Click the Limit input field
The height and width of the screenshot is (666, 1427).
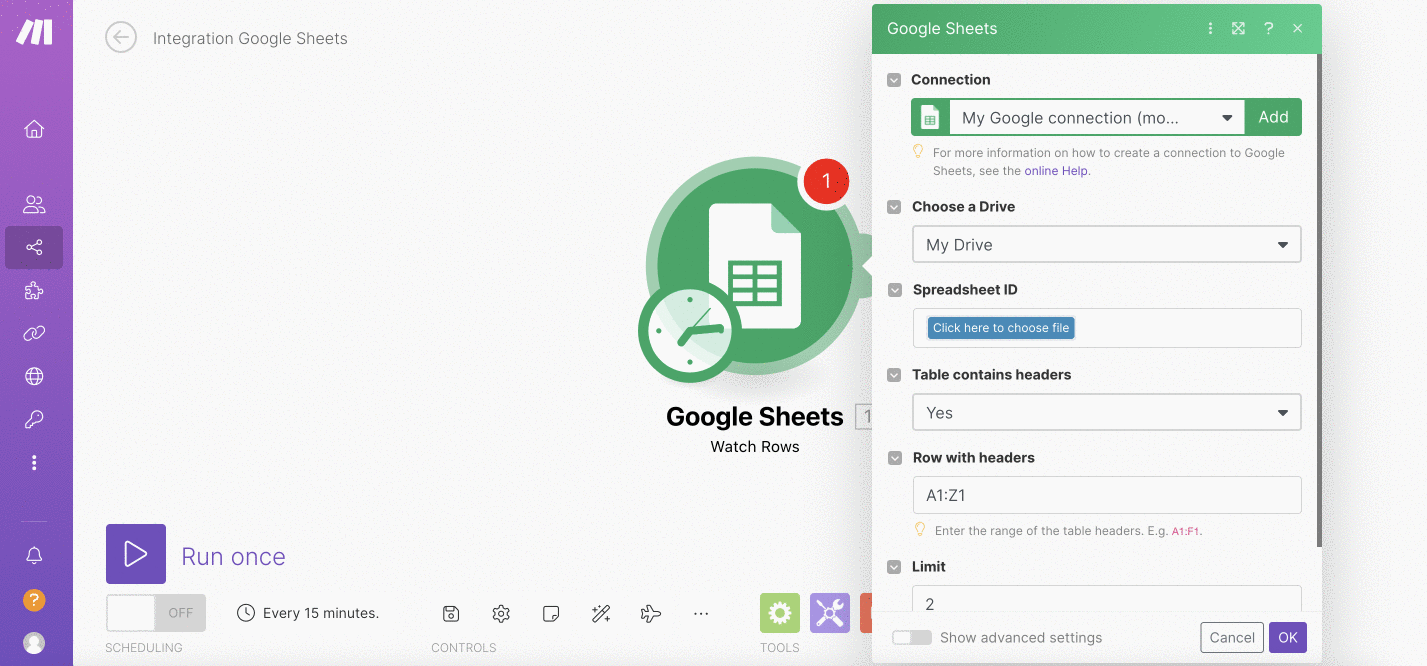(1107, 598)
